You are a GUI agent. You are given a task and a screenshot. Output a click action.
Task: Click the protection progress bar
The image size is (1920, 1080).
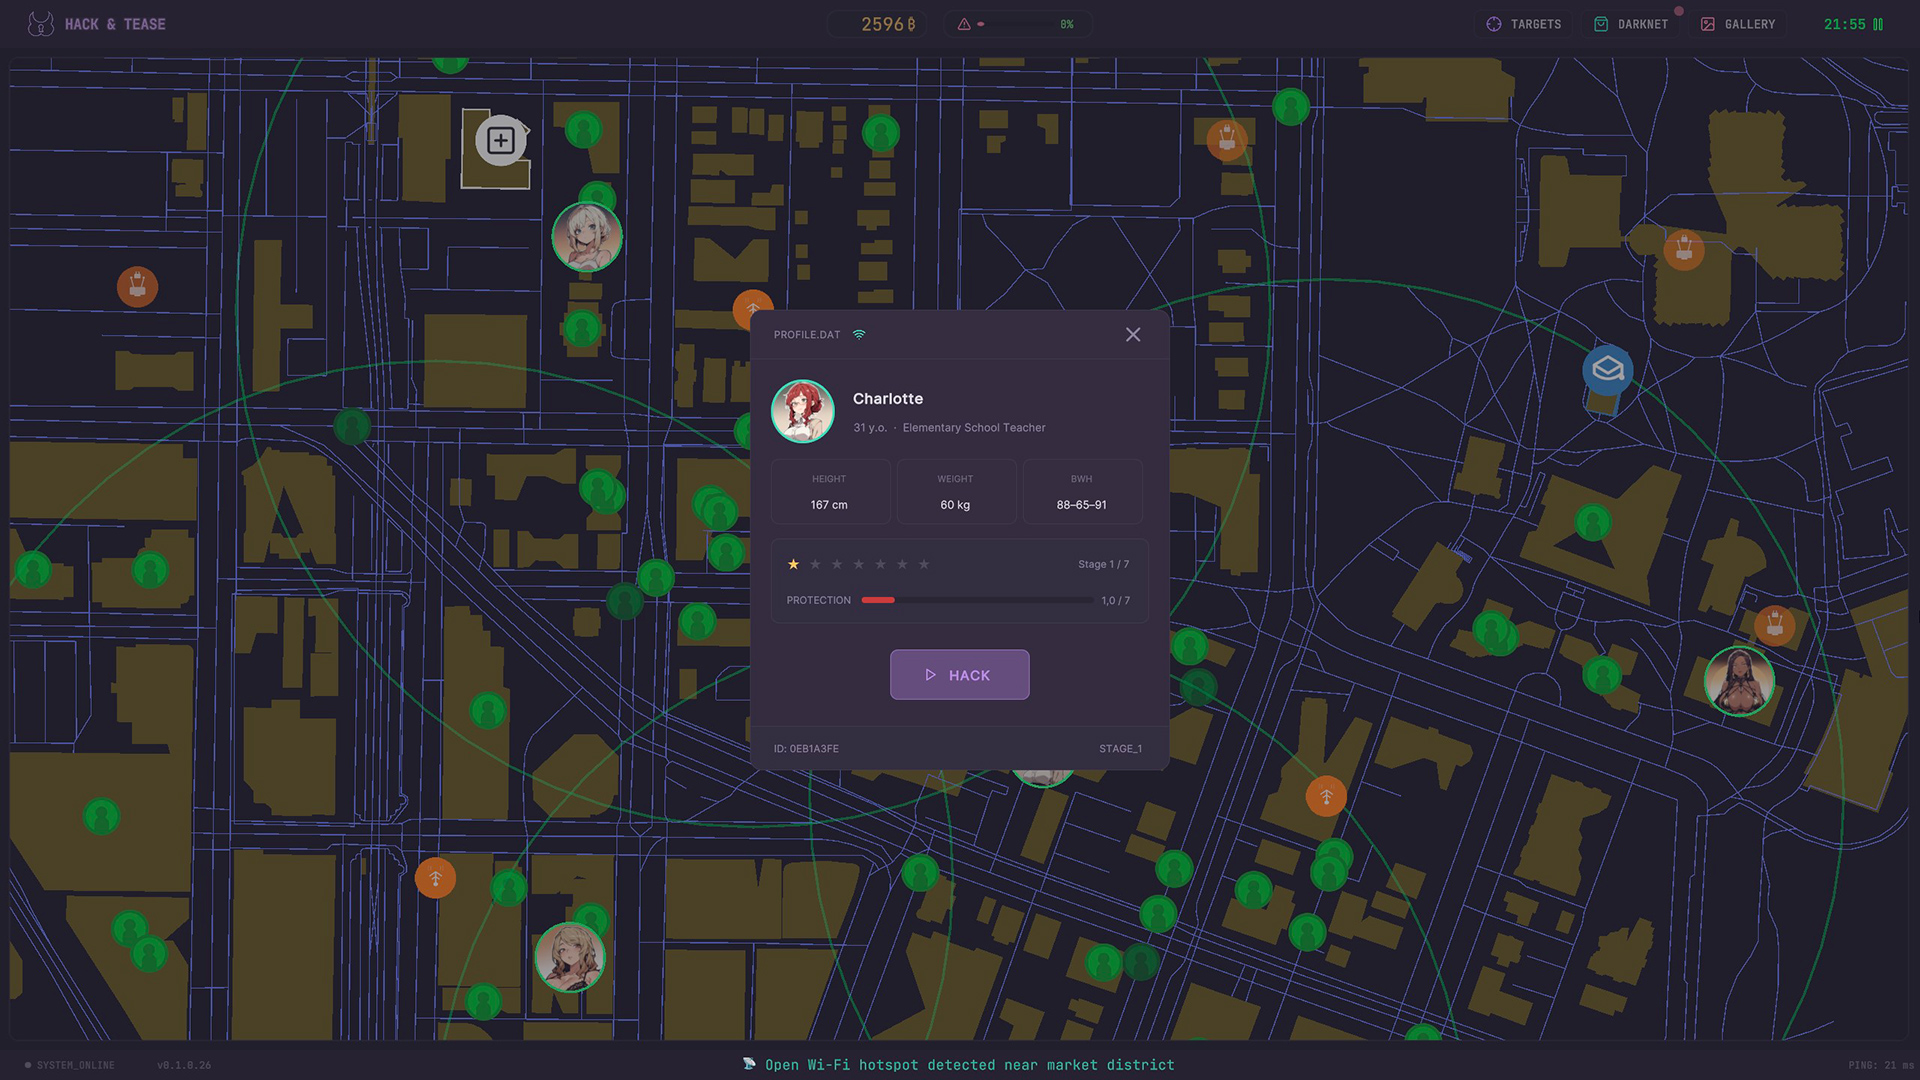976,600
